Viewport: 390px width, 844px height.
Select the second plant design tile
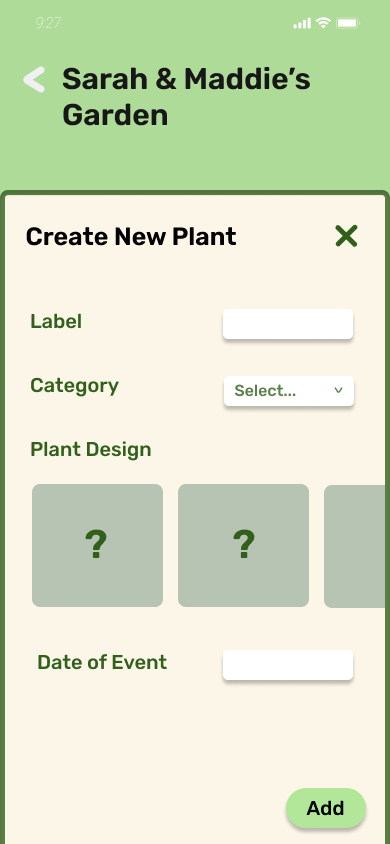pos(244,545)
